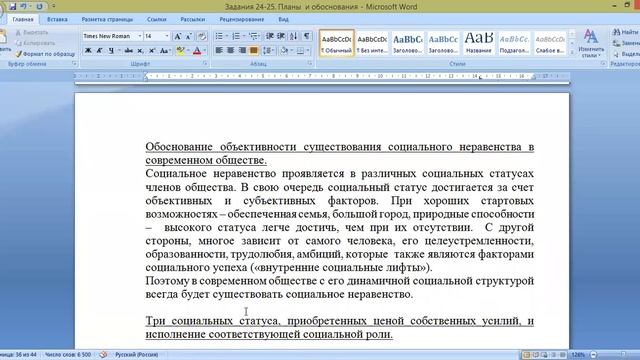Viewport: 640px width, 360px height.
Task: Apply the Слабое выделение style
Action: [549, 43]
